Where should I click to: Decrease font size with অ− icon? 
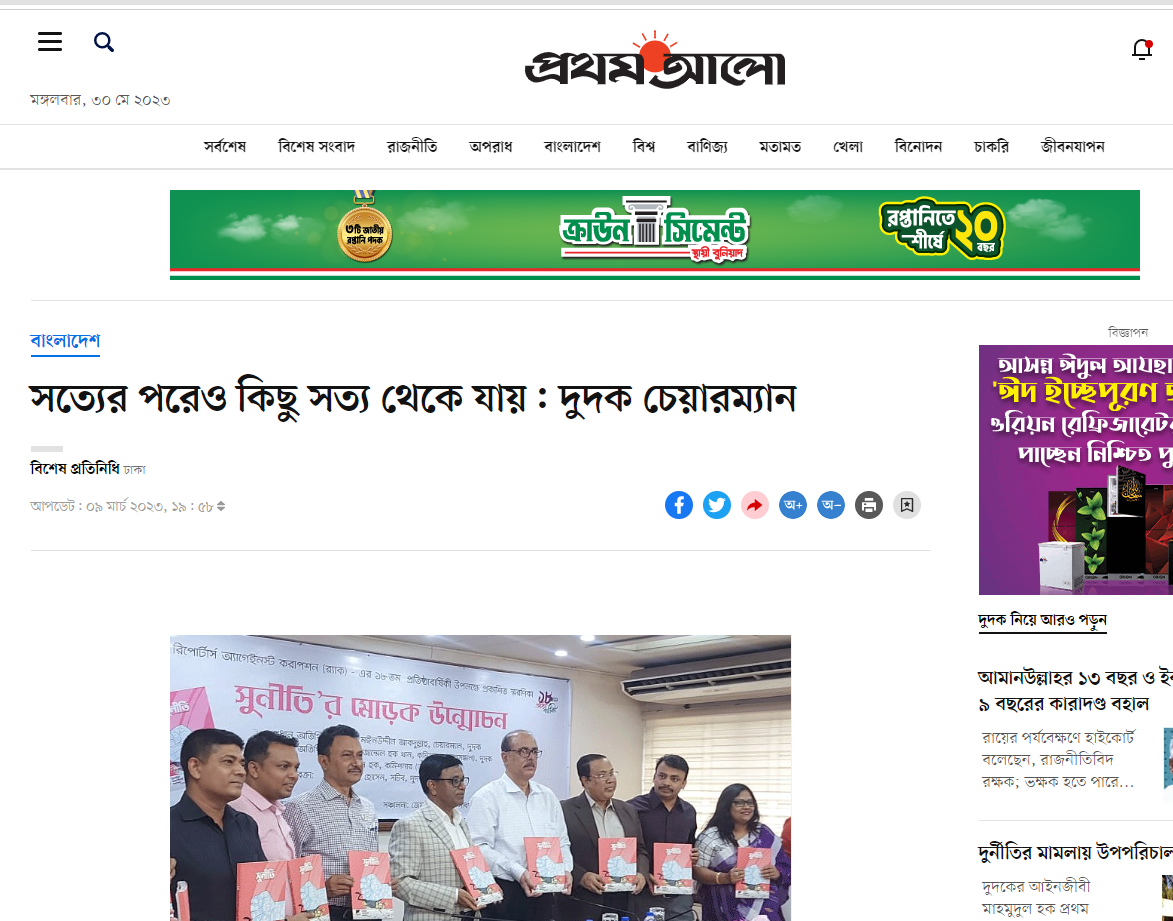pos(831,505)
